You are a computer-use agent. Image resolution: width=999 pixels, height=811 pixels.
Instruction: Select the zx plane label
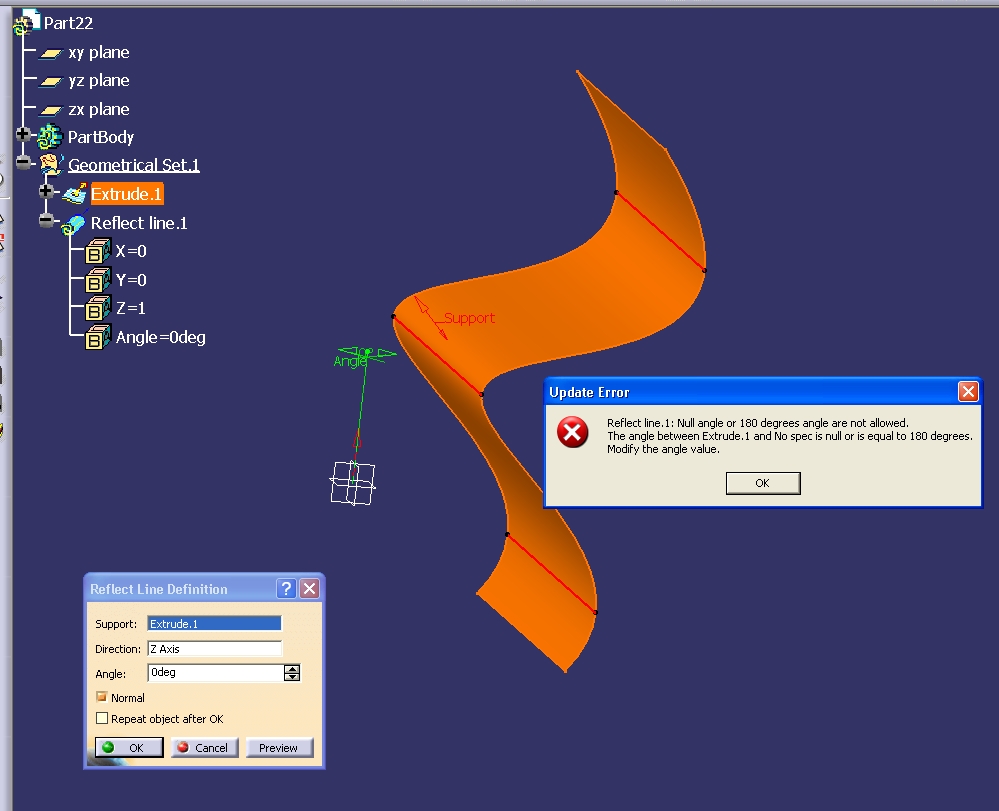(x=99, y=110)
